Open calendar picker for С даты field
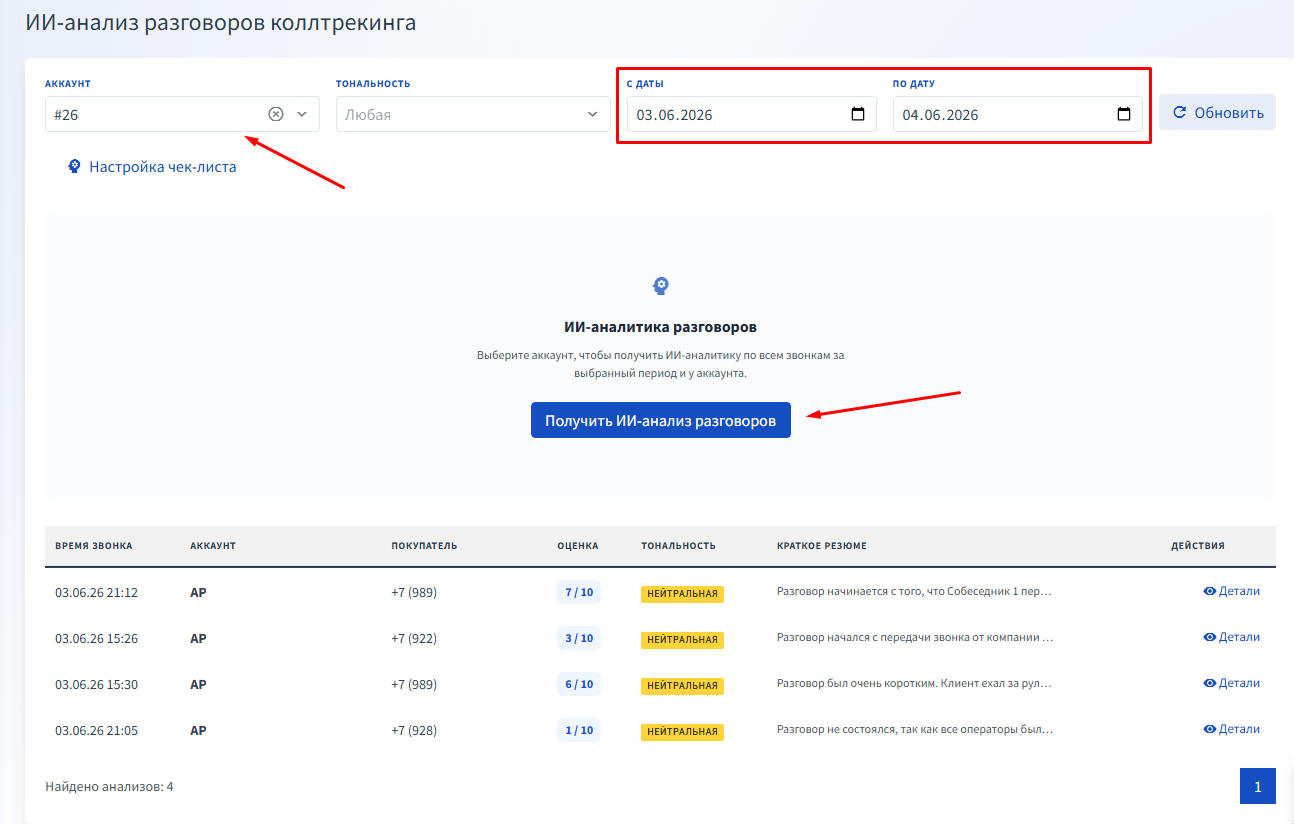The image size is (1294, 824). [x=858, y=114]
